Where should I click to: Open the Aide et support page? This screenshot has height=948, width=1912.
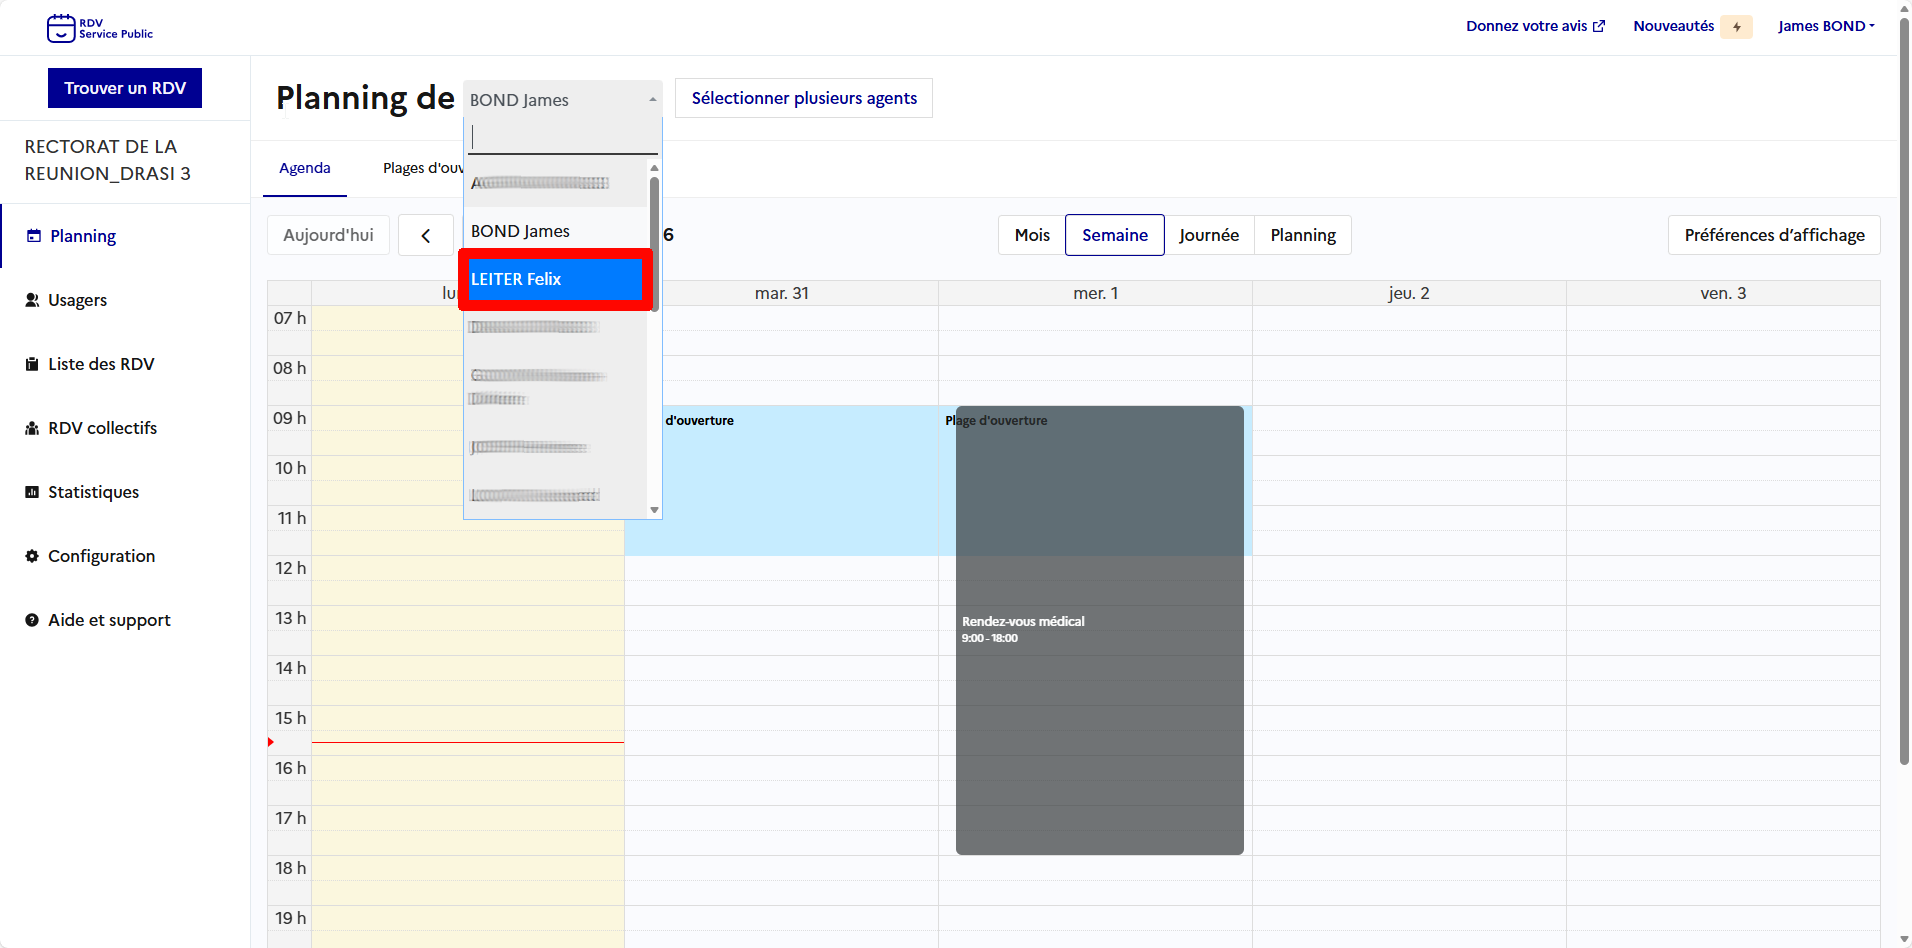point(109,620)
